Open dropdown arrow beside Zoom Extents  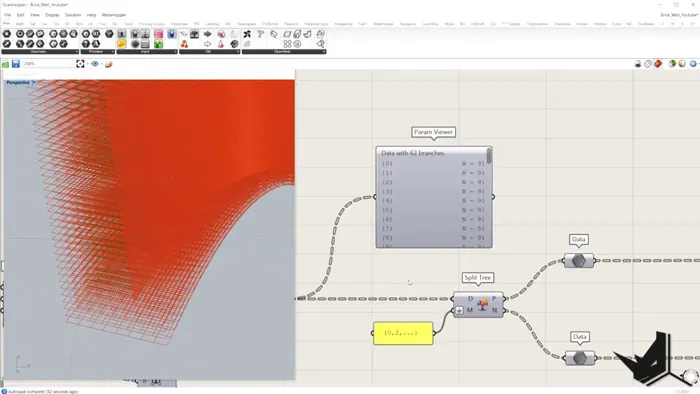[87, 64]
